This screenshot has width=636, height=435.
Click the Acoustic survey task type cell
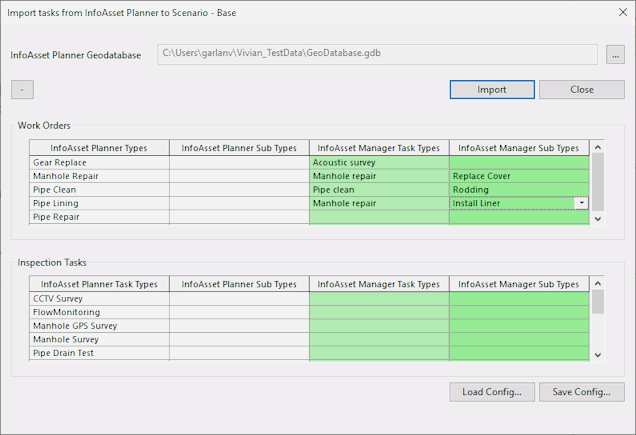[379, 163]
